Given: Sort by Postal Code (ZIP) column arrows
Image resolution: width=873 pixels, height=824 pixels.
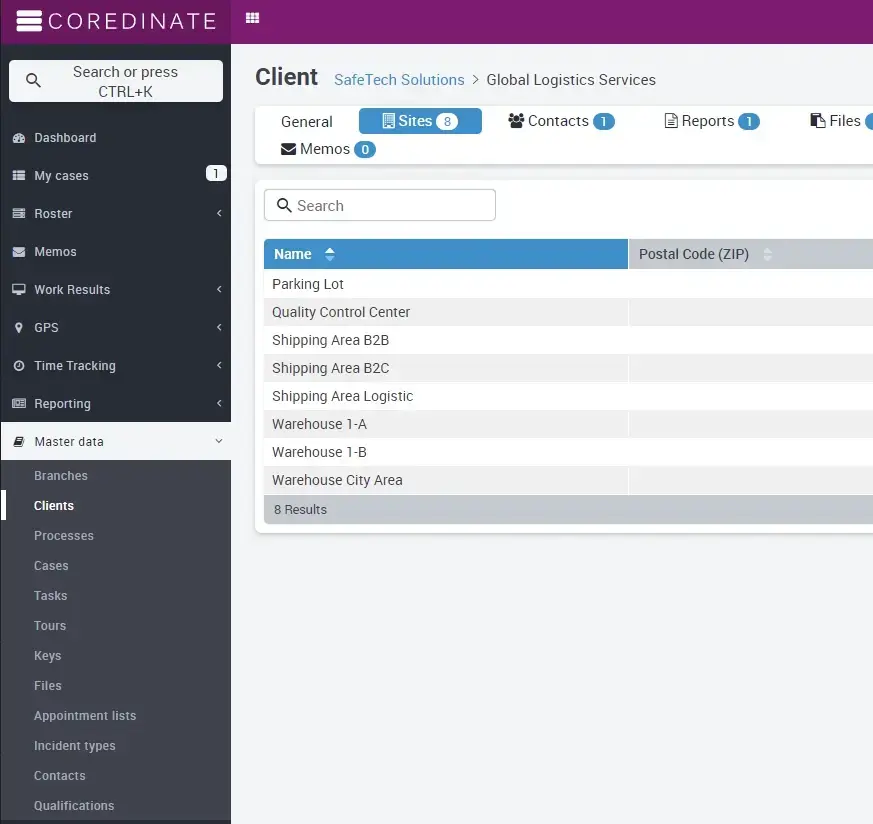Looking at the screenshot, I should [x=767, y=254].
